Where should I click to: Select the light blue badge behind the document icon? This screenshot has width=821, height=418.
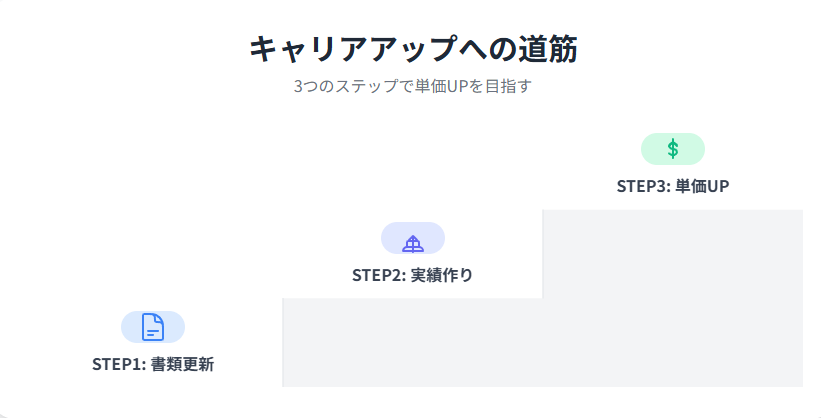click(153, 327)
